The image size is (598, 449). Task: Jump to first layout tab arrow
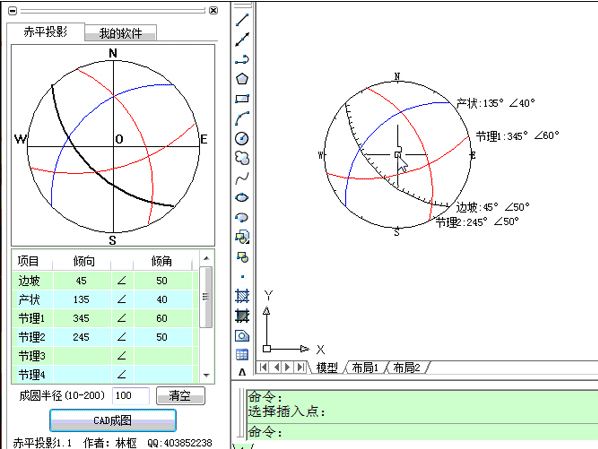pyautogui.click(x=263, y=367)
